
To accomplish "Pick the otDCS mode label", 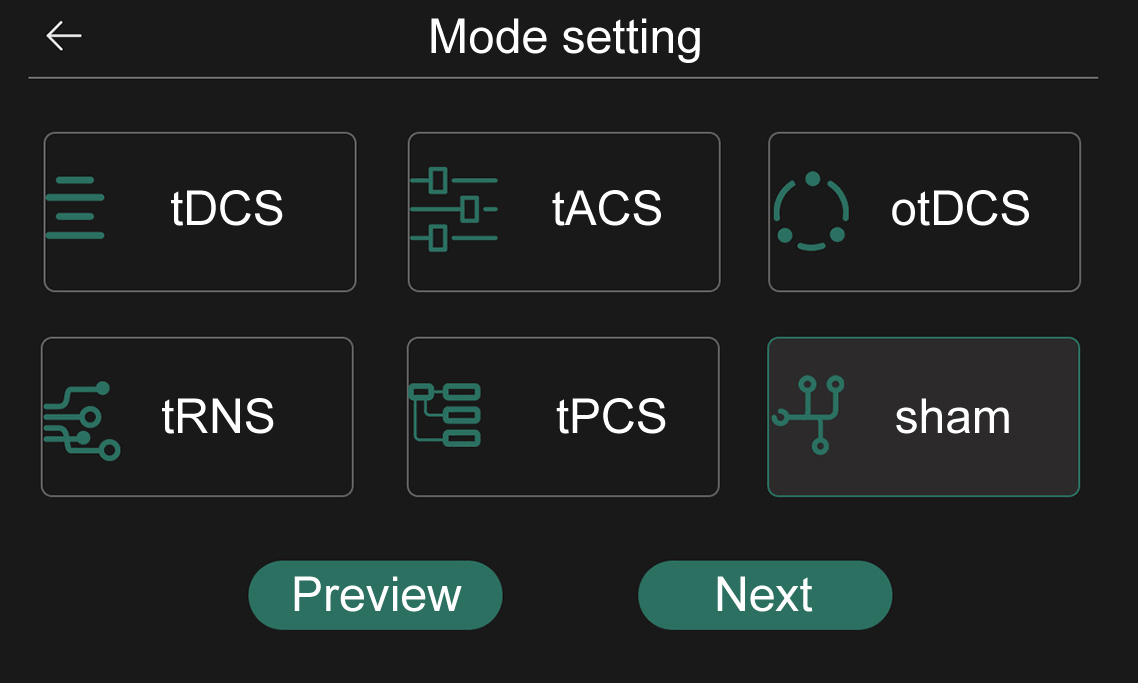I will (960, 208).
